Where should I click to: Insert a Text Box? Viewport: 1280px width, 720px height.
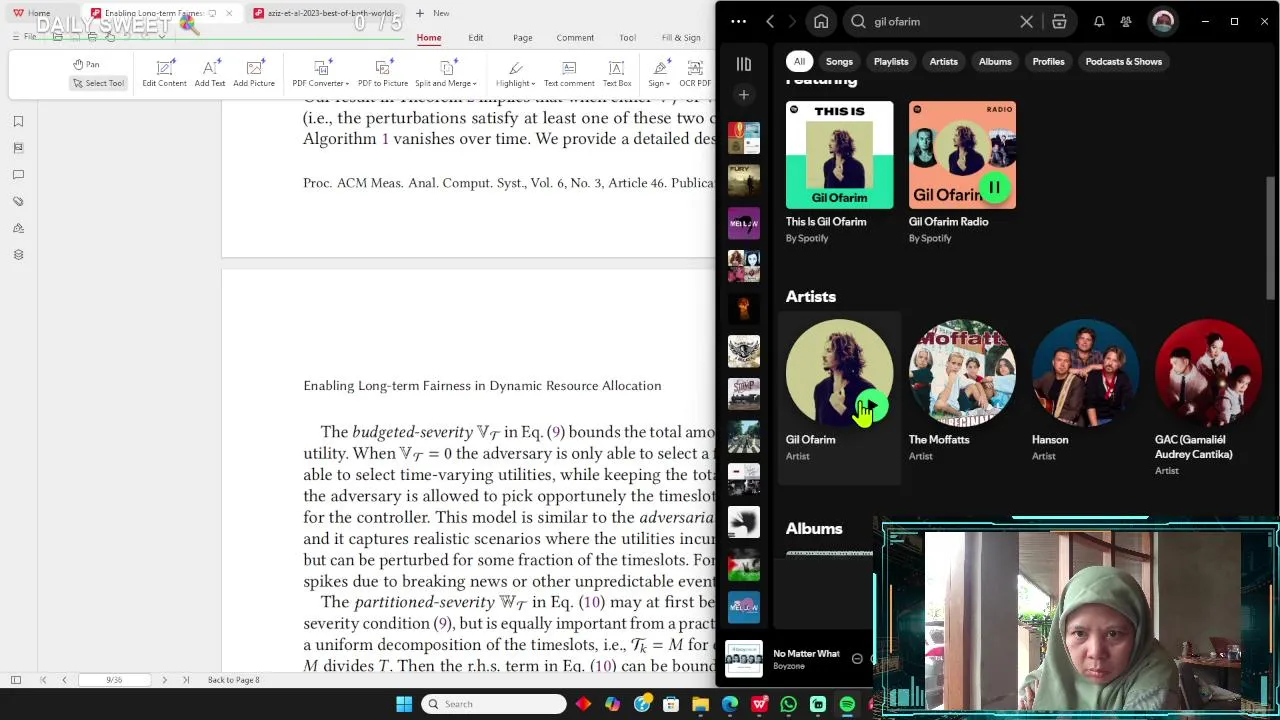(x=617, y=73)
